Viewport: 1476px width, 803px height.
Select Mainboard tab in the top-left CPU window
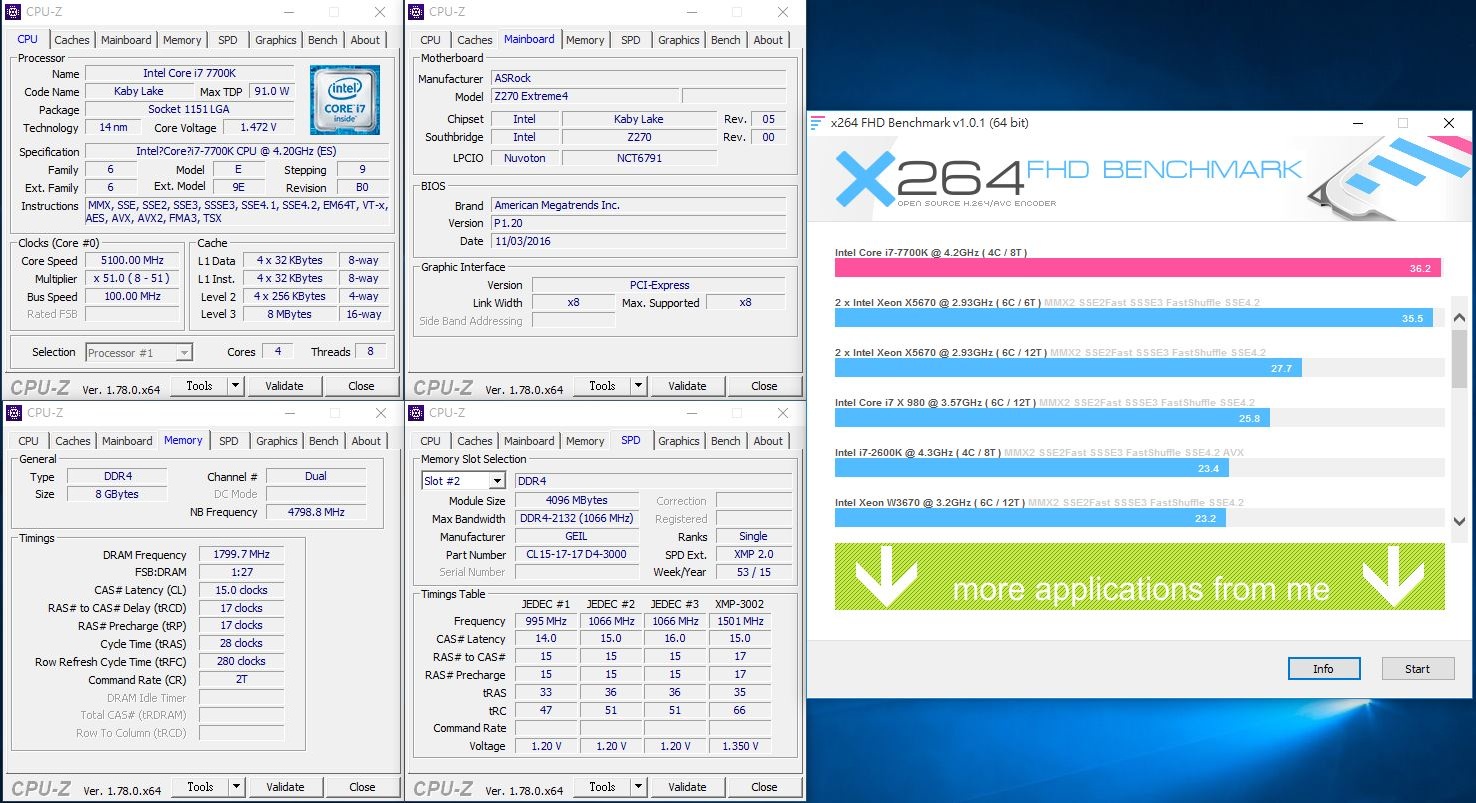pos(126,40)
